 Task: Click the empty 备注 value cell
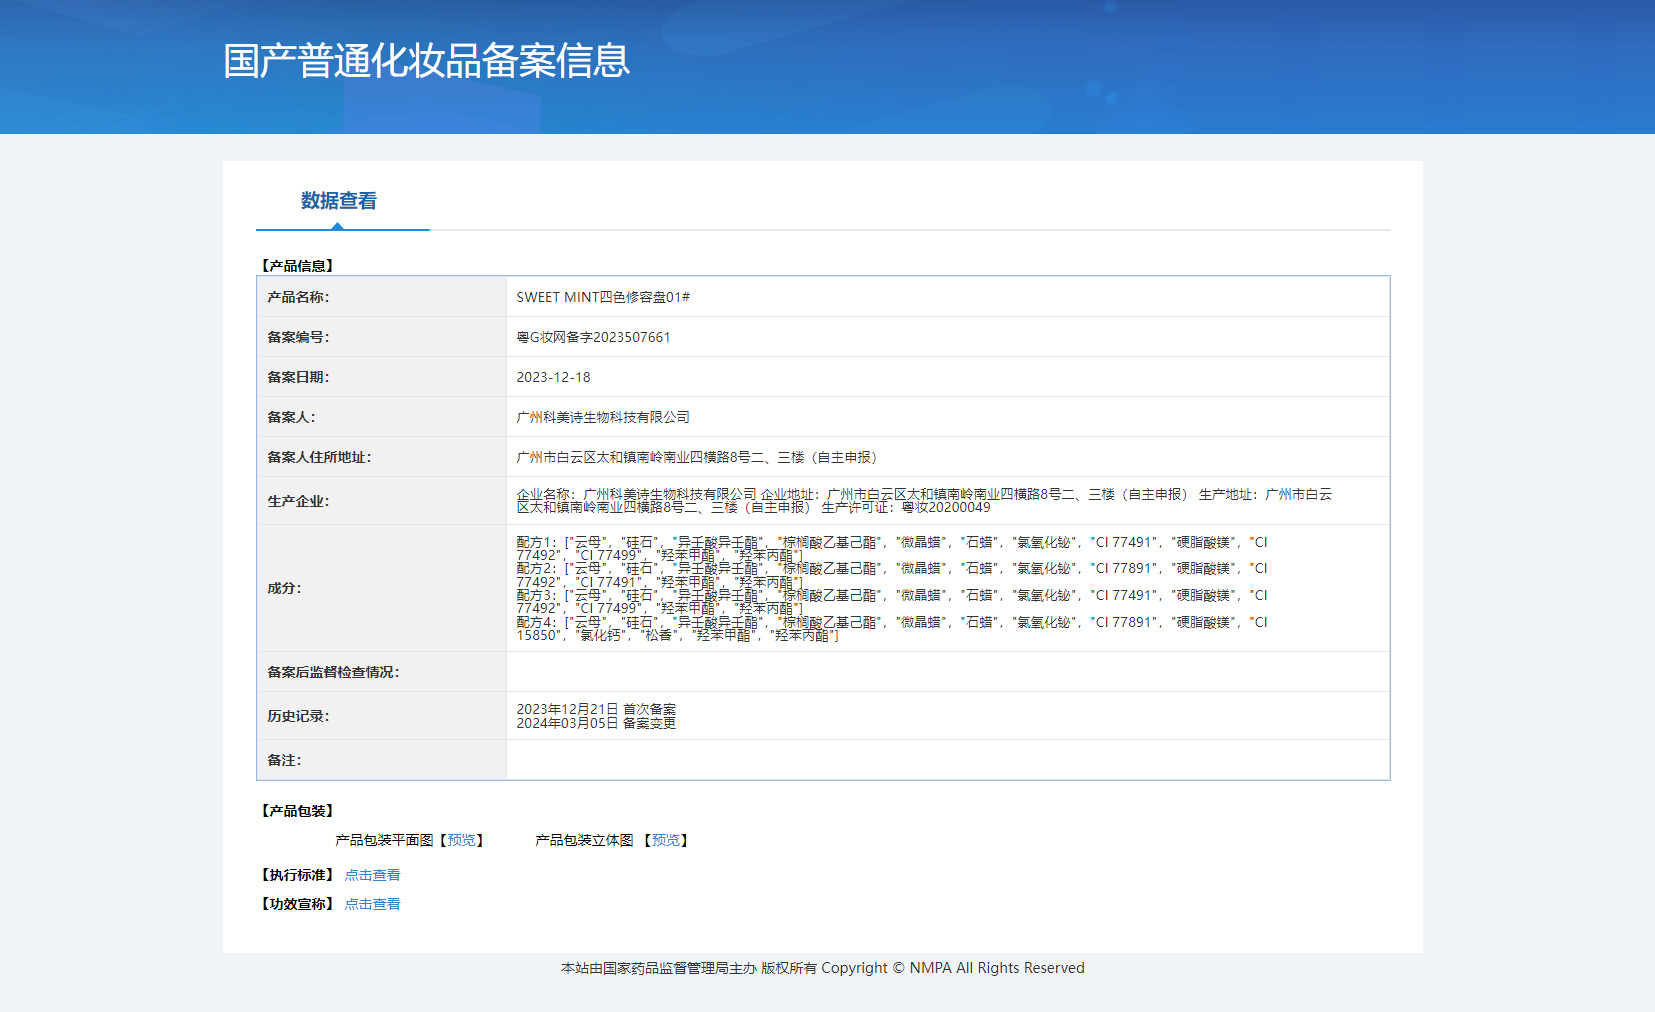point(947,760)
